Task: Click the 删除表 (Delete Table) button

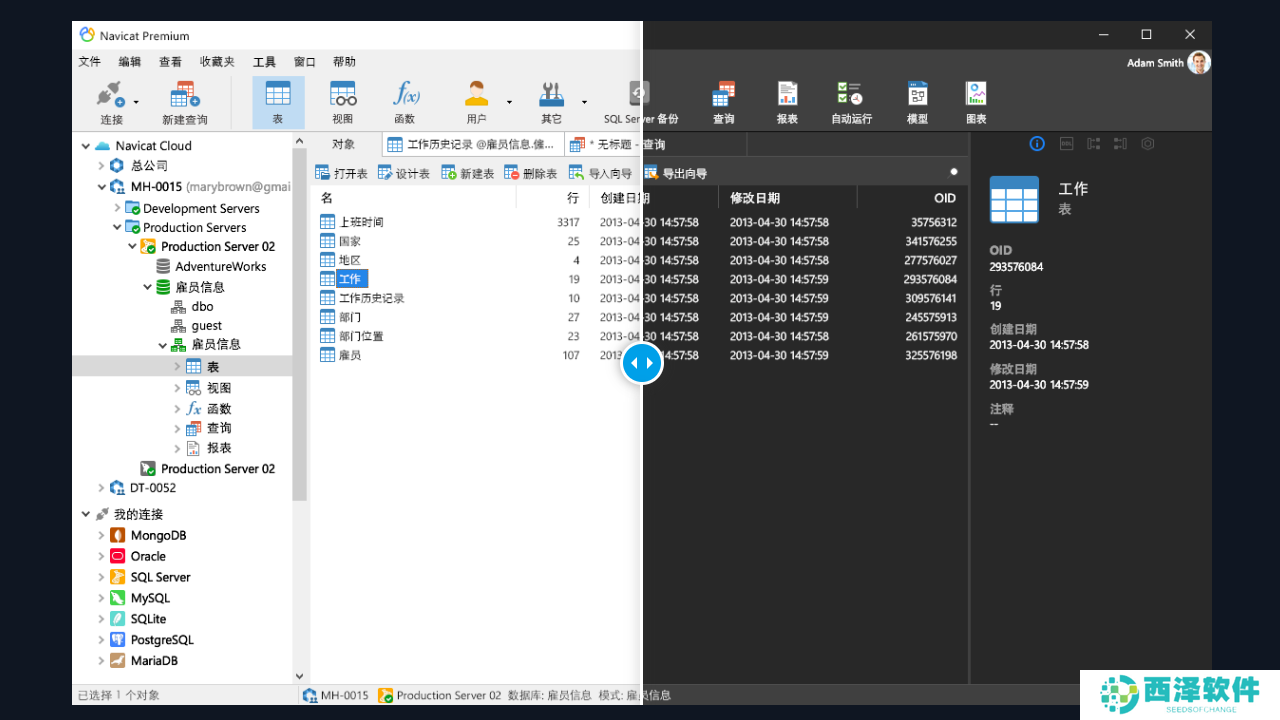Action: pos(531,173)
